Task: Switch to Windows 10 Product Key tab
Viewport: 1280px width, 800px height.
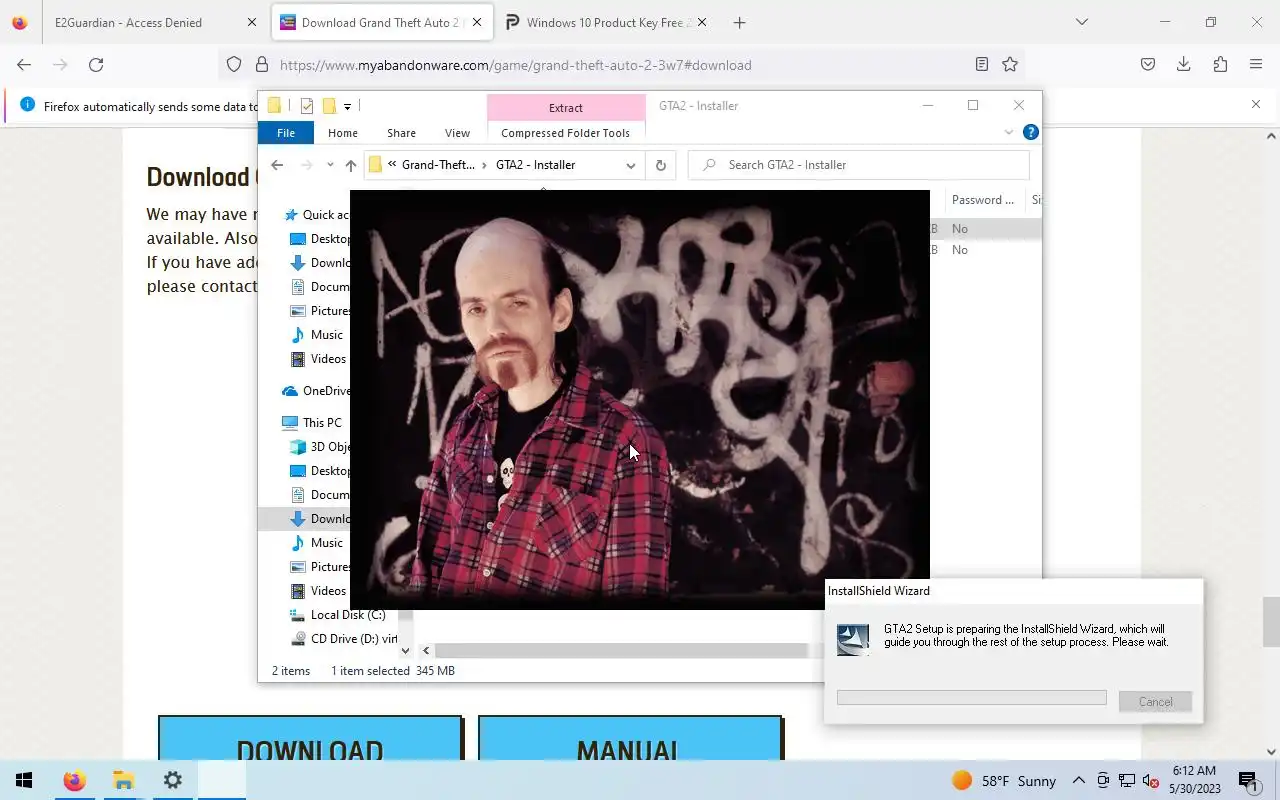Action: (x=609, y=22)
